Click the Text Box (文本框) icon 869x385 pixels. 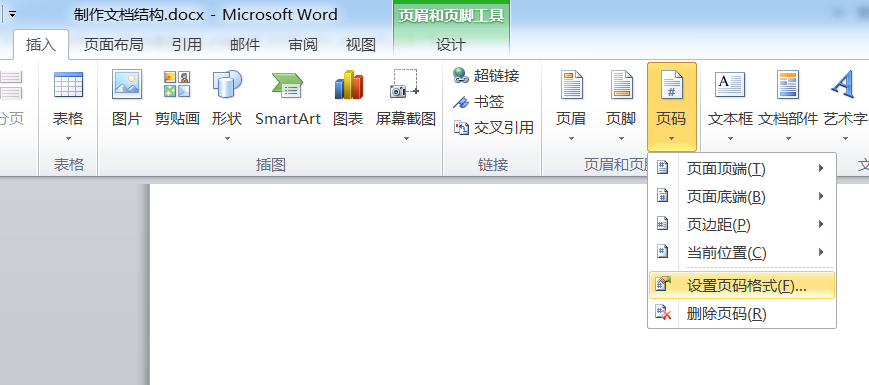[729, 85]
